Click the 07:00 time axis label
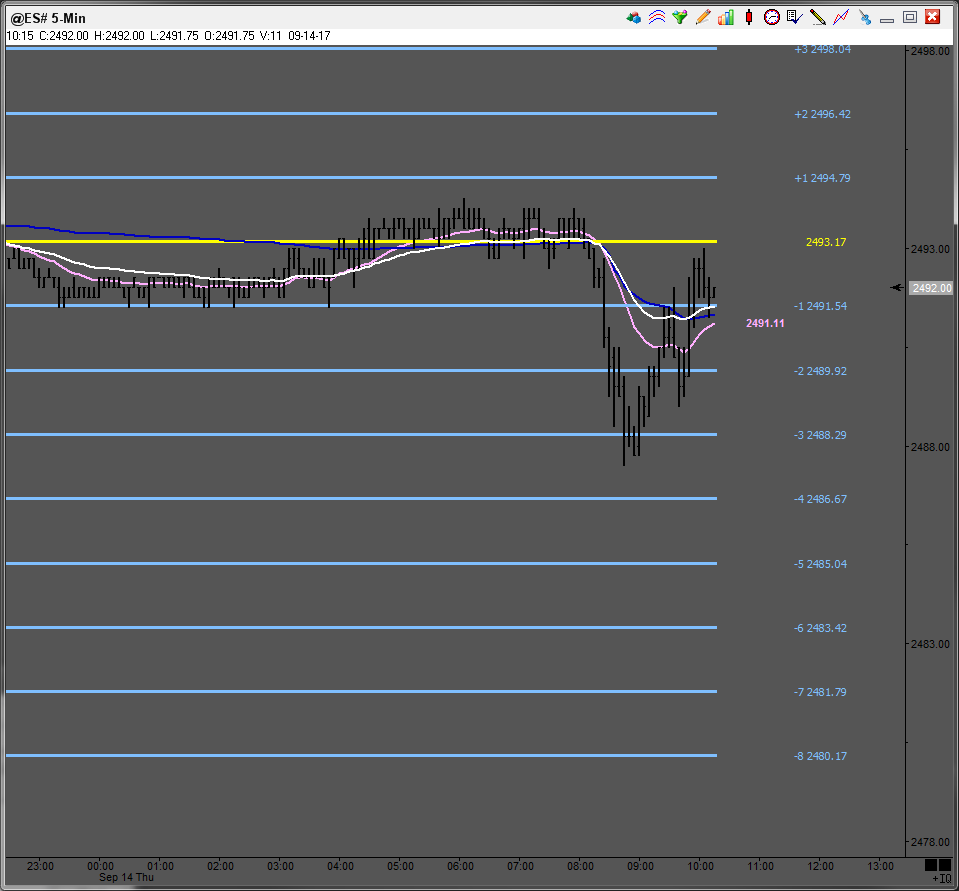Viewport: 959px width, 891px height. click(x=520, y=867)
